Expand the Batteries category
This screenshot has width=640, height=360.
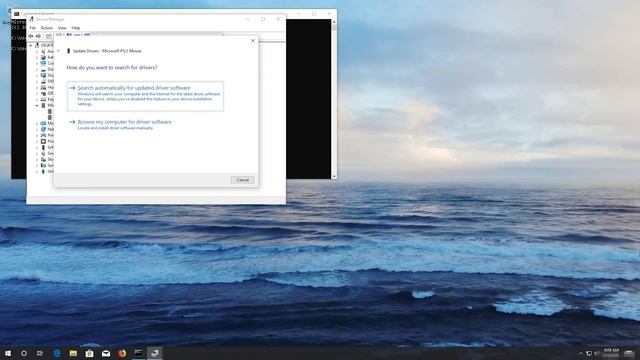[37, 58]
